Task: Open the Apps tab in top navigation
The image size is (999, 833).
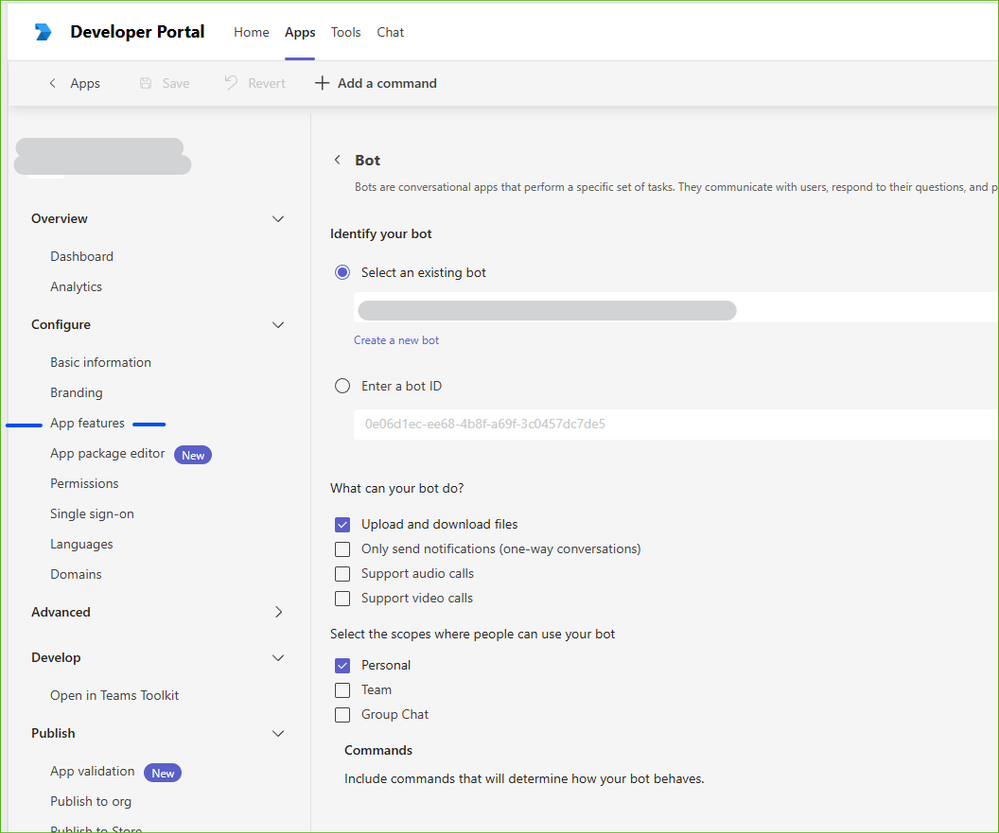Action: [299, 32]
